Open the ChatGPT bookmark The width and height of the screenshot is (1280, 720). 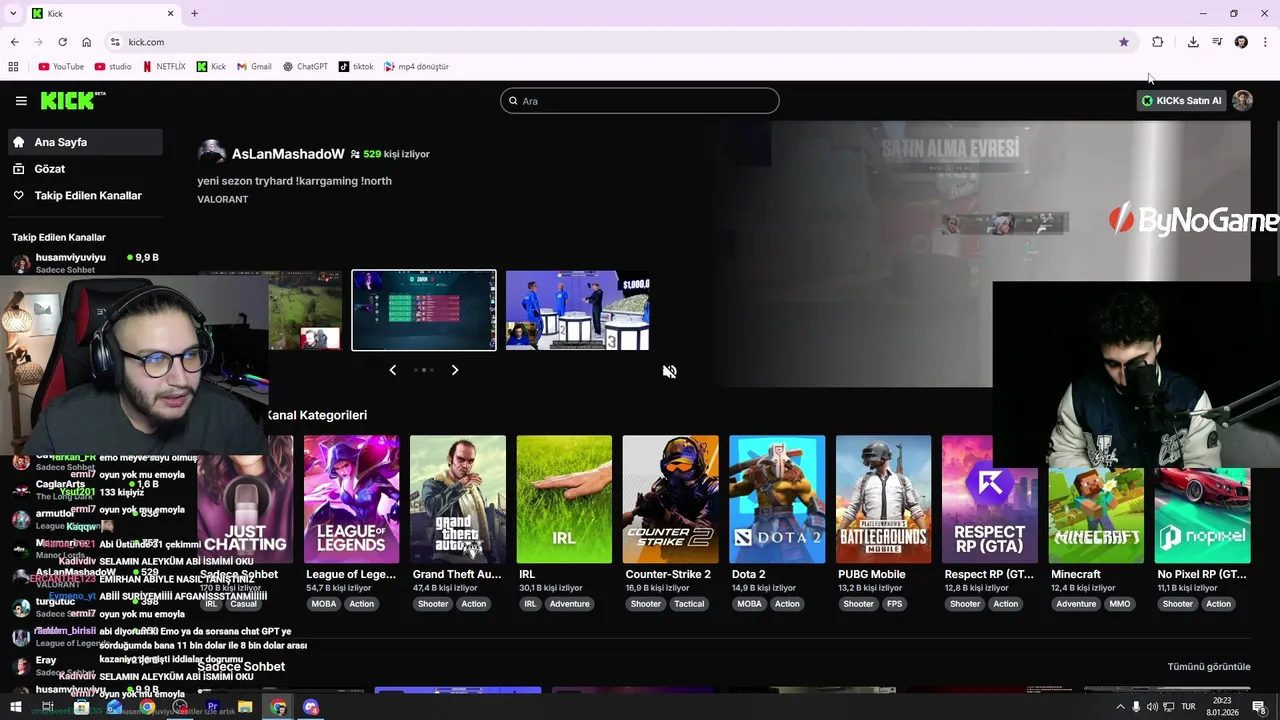tap(305, 67)
